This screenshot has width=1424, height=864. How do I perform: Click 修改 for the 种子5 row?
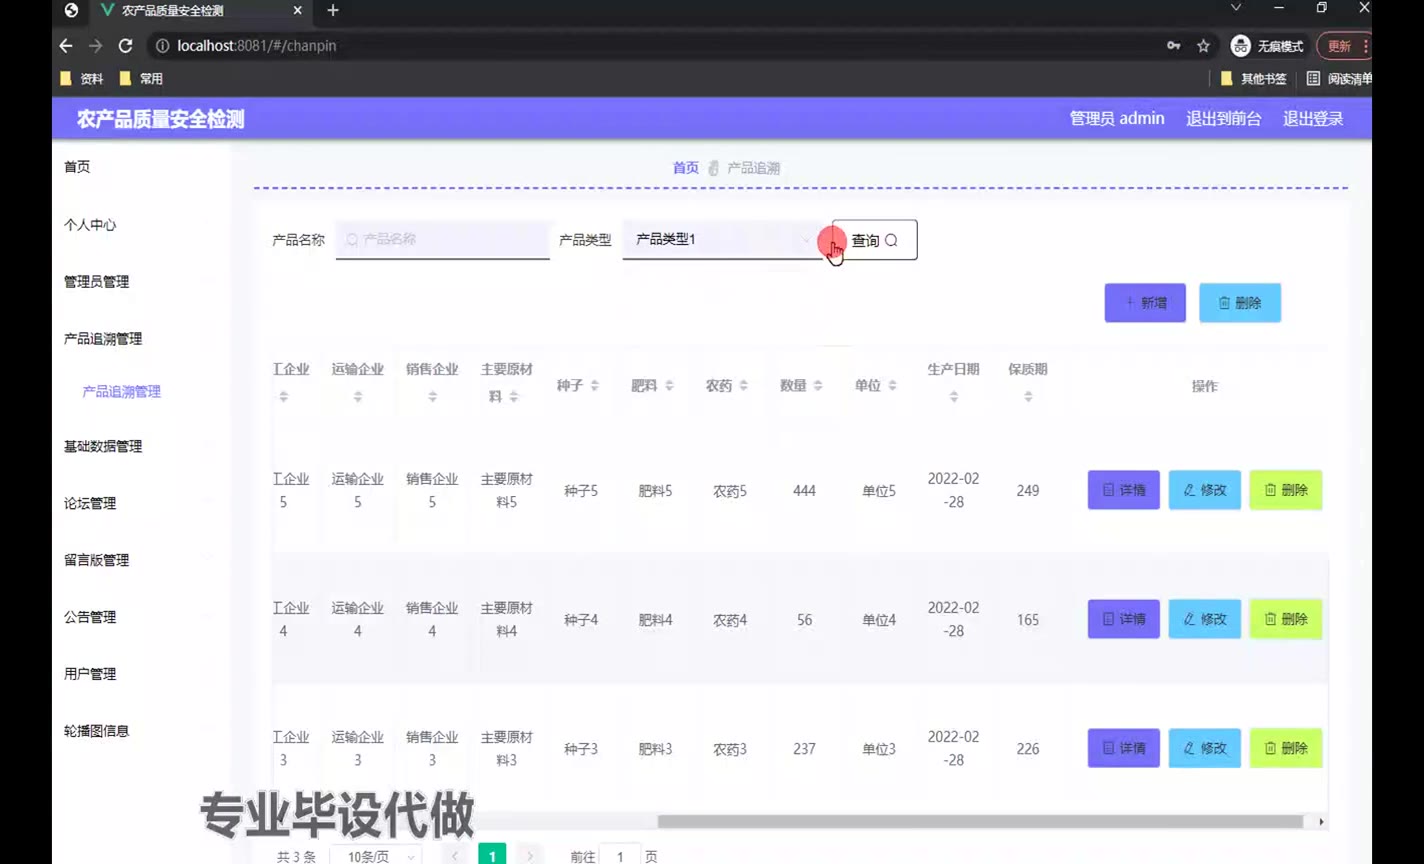[1205, 490]
